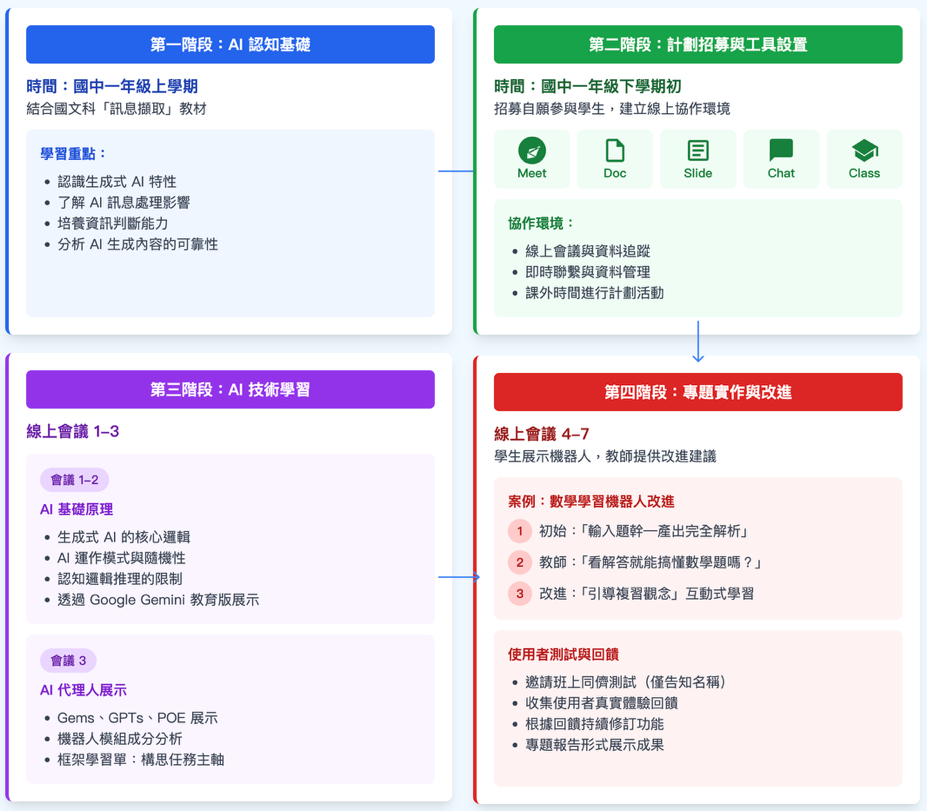Viewport: 927px width, 811px height.
Task: Select the numbered circle 2 step
Action: [x=520, y=562]
